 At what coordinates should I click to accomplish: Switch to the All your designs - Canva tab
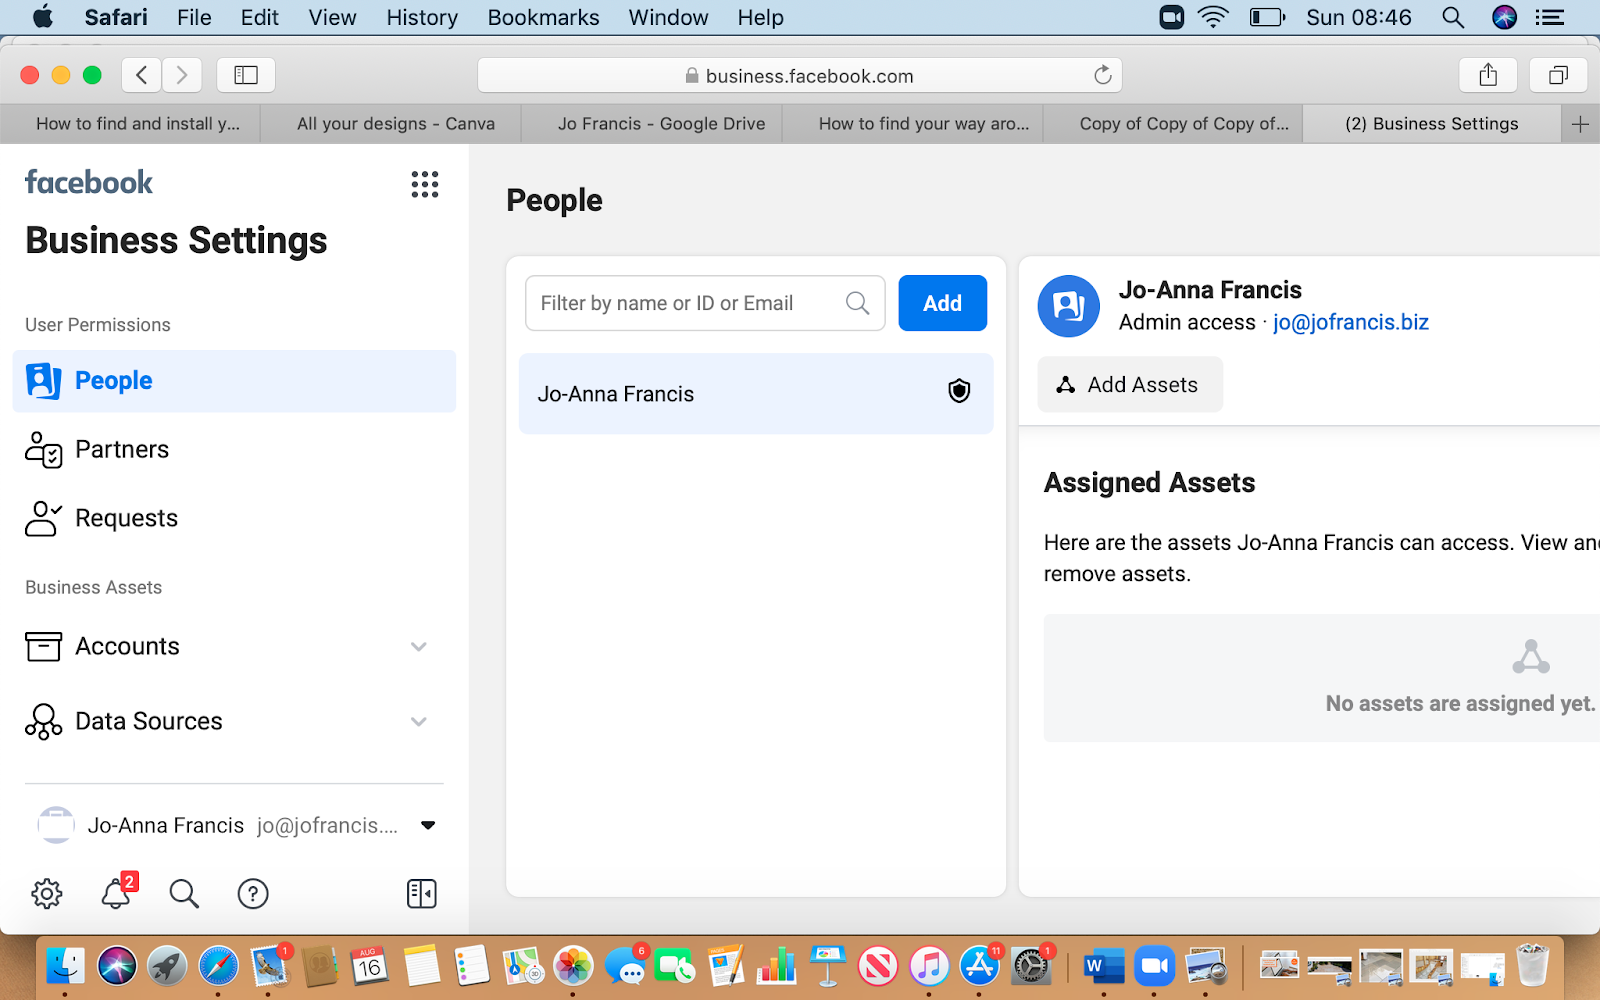391,124
